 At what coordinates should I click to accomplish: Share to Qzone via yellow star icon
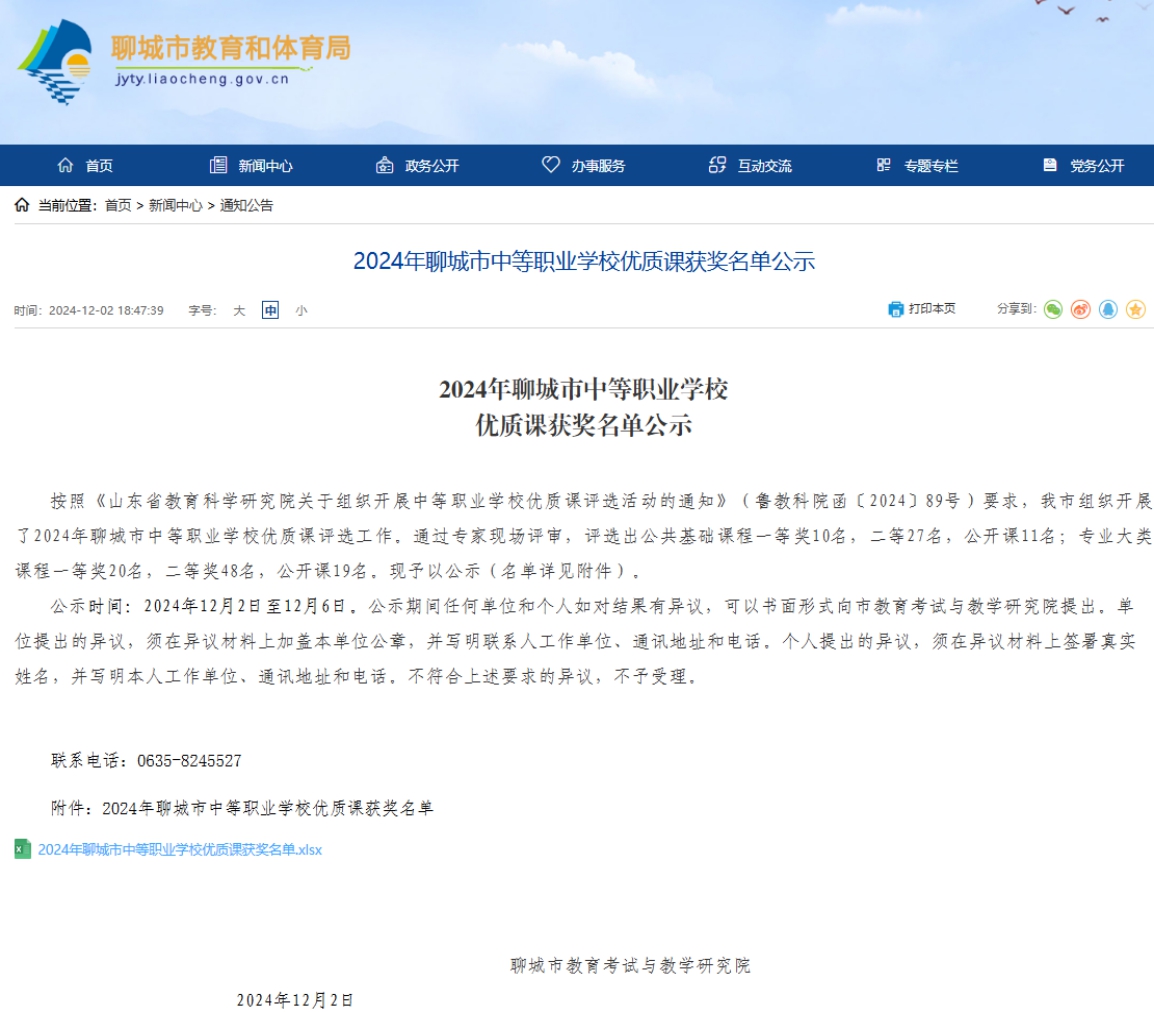pyautogui.click(x=1136, y=309)
